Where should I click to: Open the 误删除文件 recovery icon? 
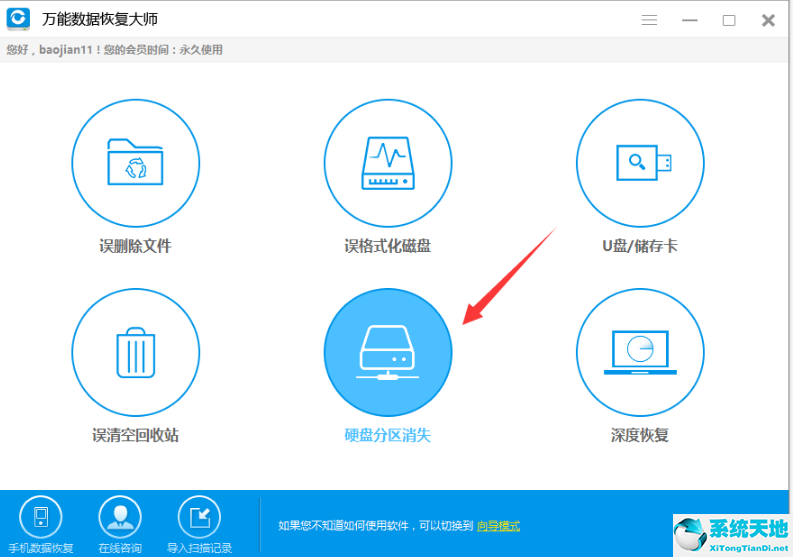(136, 163)
